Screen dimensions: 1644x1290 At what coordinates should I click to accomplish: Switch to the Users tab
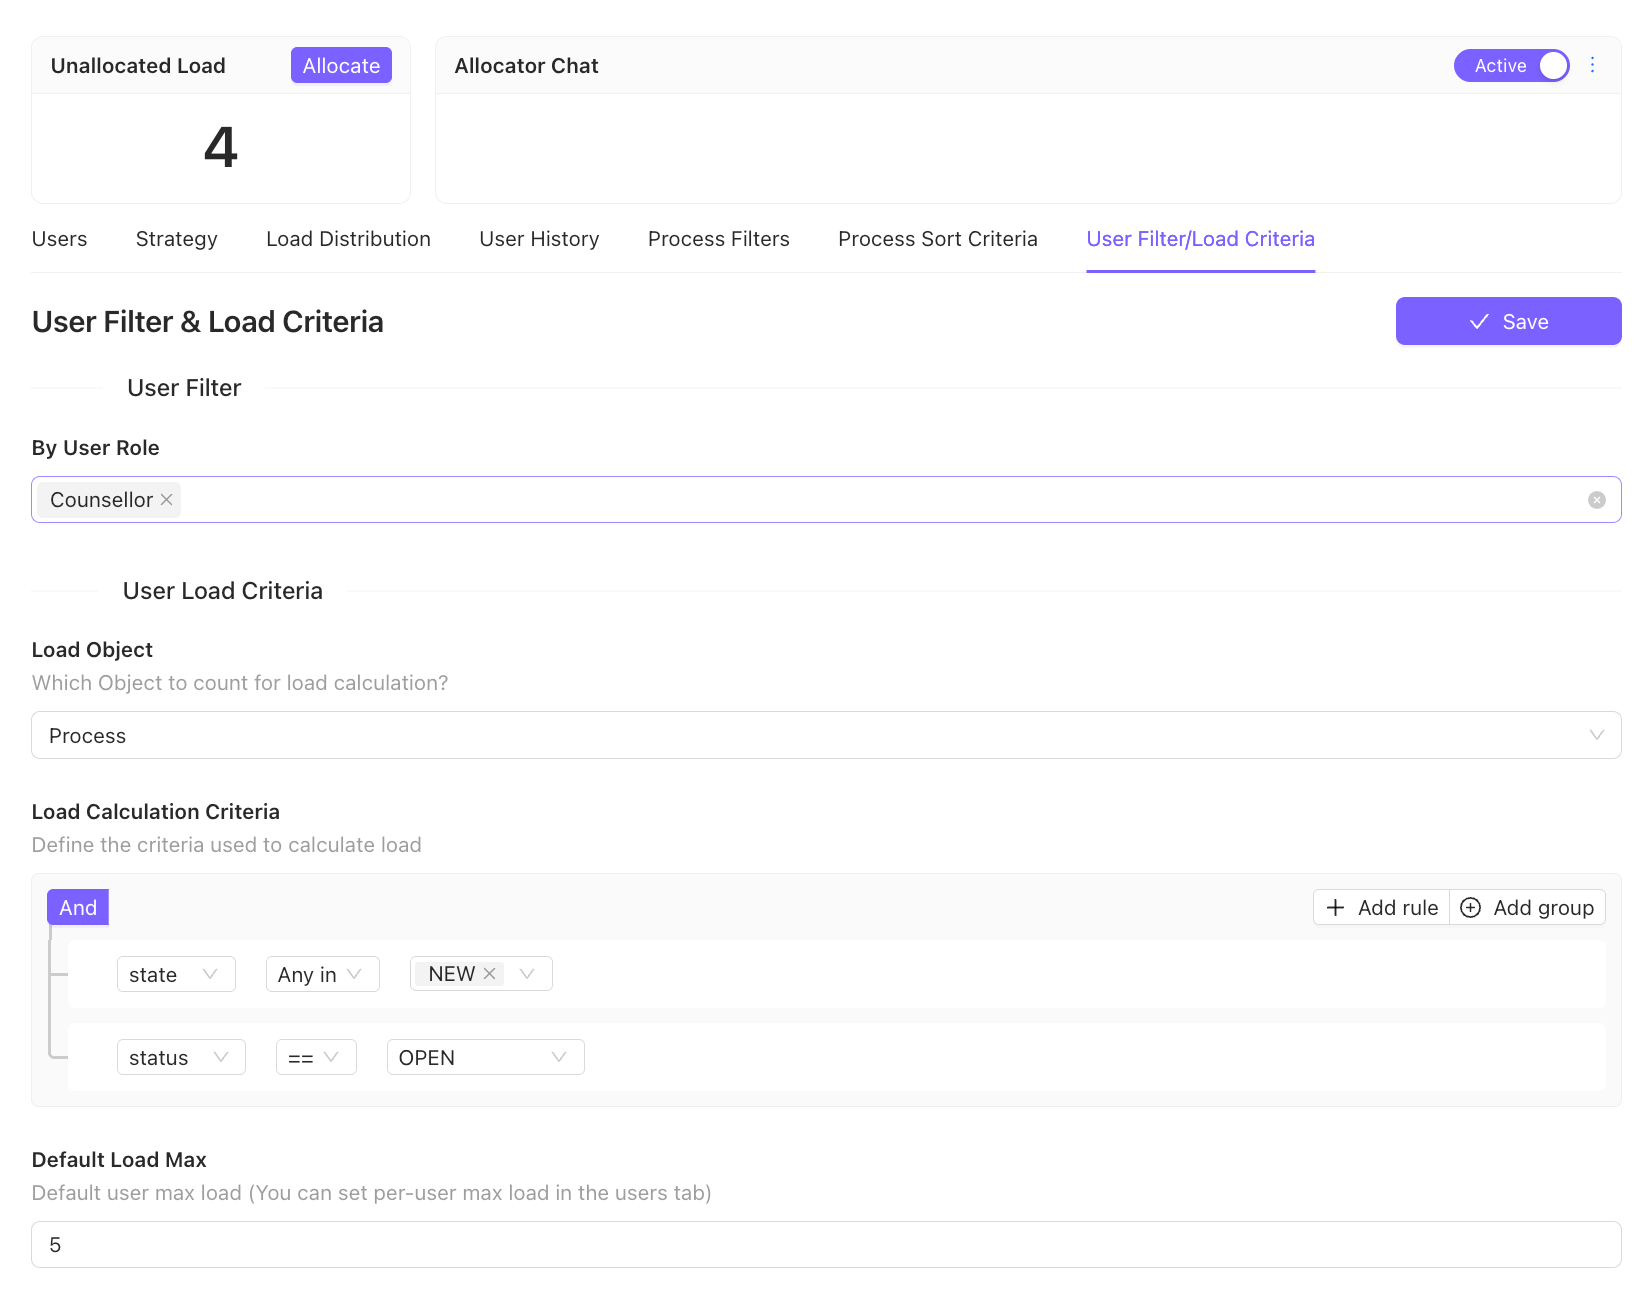59,239
